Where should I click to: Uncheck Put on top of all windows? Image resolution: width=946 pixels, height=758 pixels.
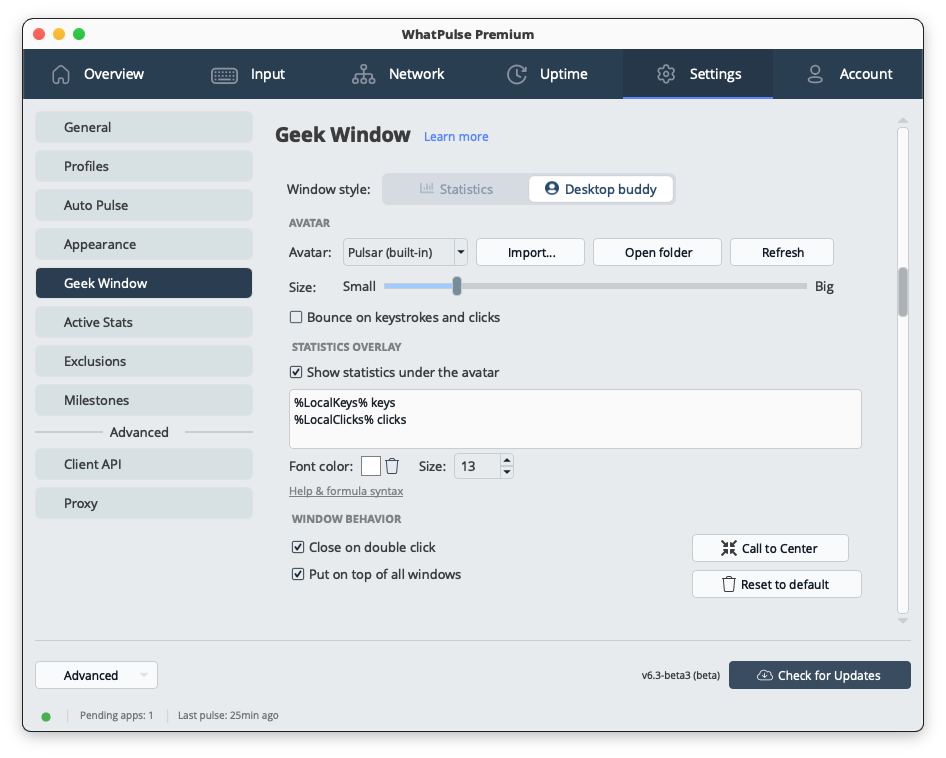click(x=297, y=574)
